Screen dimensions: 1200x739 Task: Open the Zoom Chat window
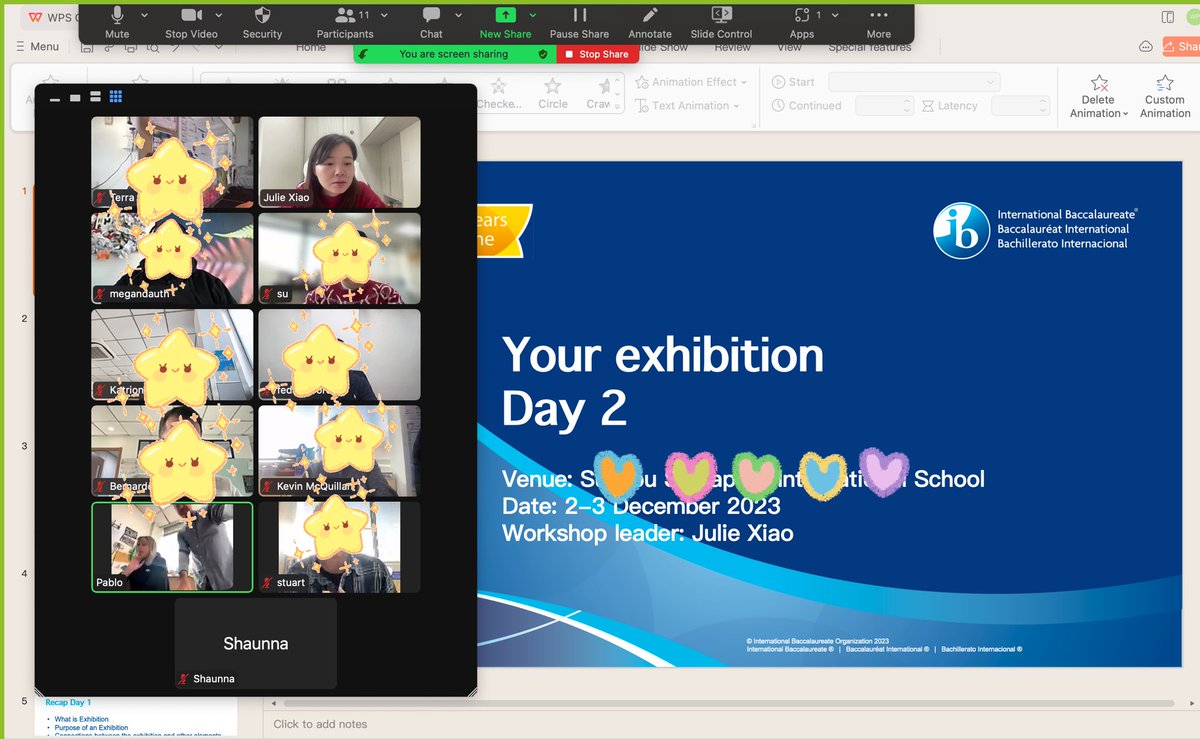pos(430,22)
